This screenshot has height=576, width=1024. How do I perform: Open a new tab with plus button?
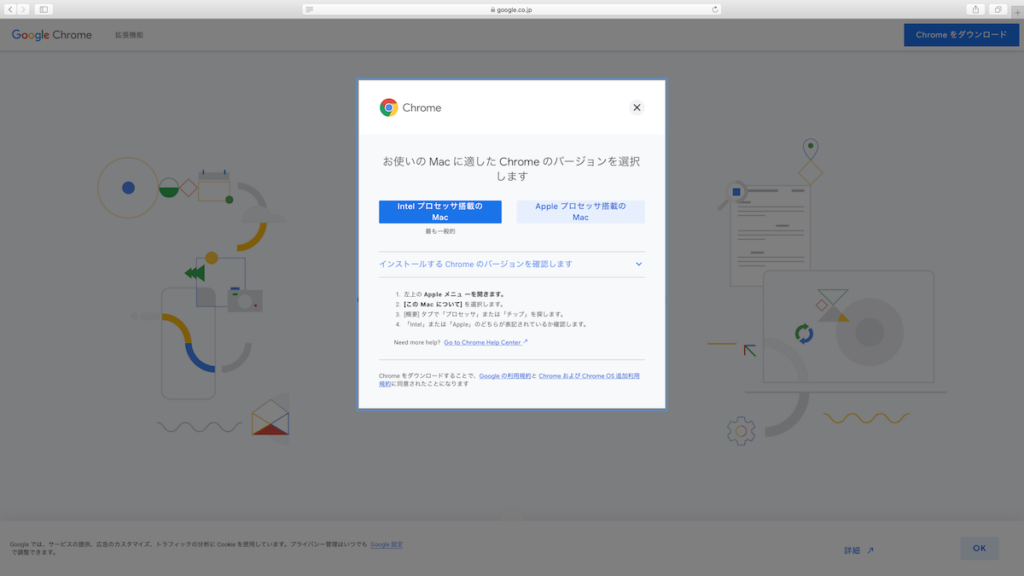1017,9
